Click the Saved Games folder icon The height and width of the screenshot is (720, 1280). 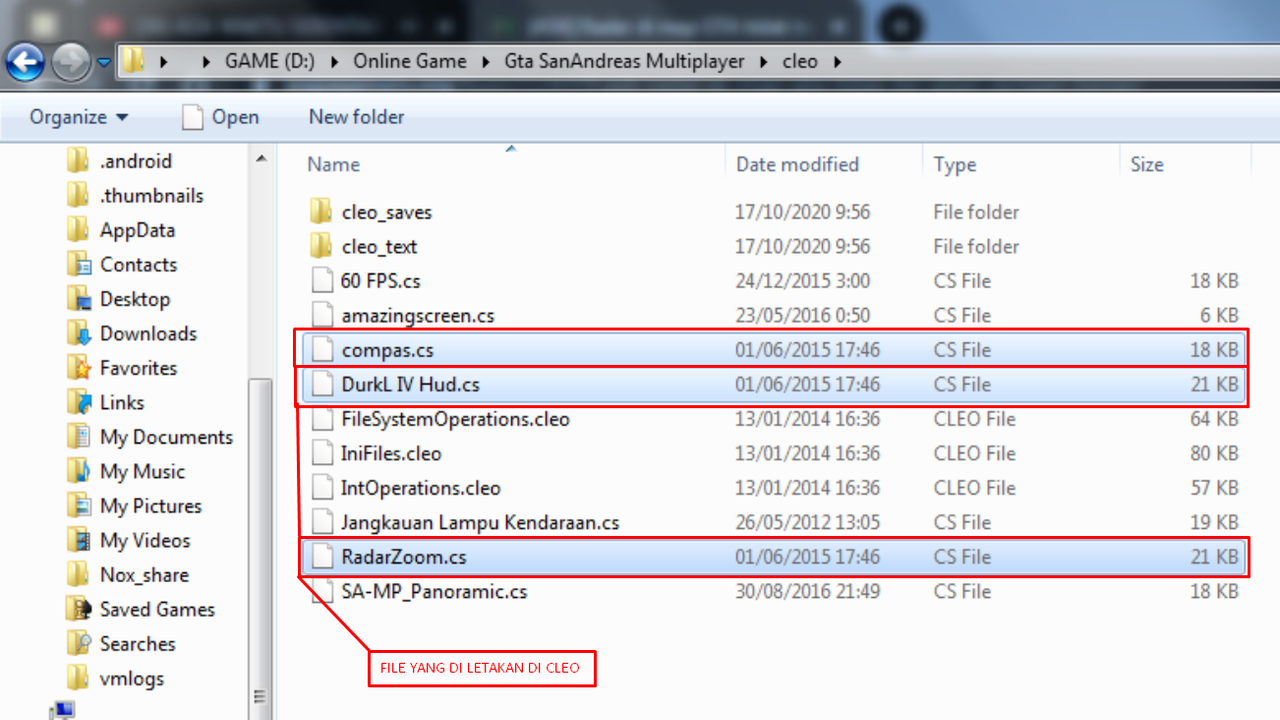(x=79, y=609)
